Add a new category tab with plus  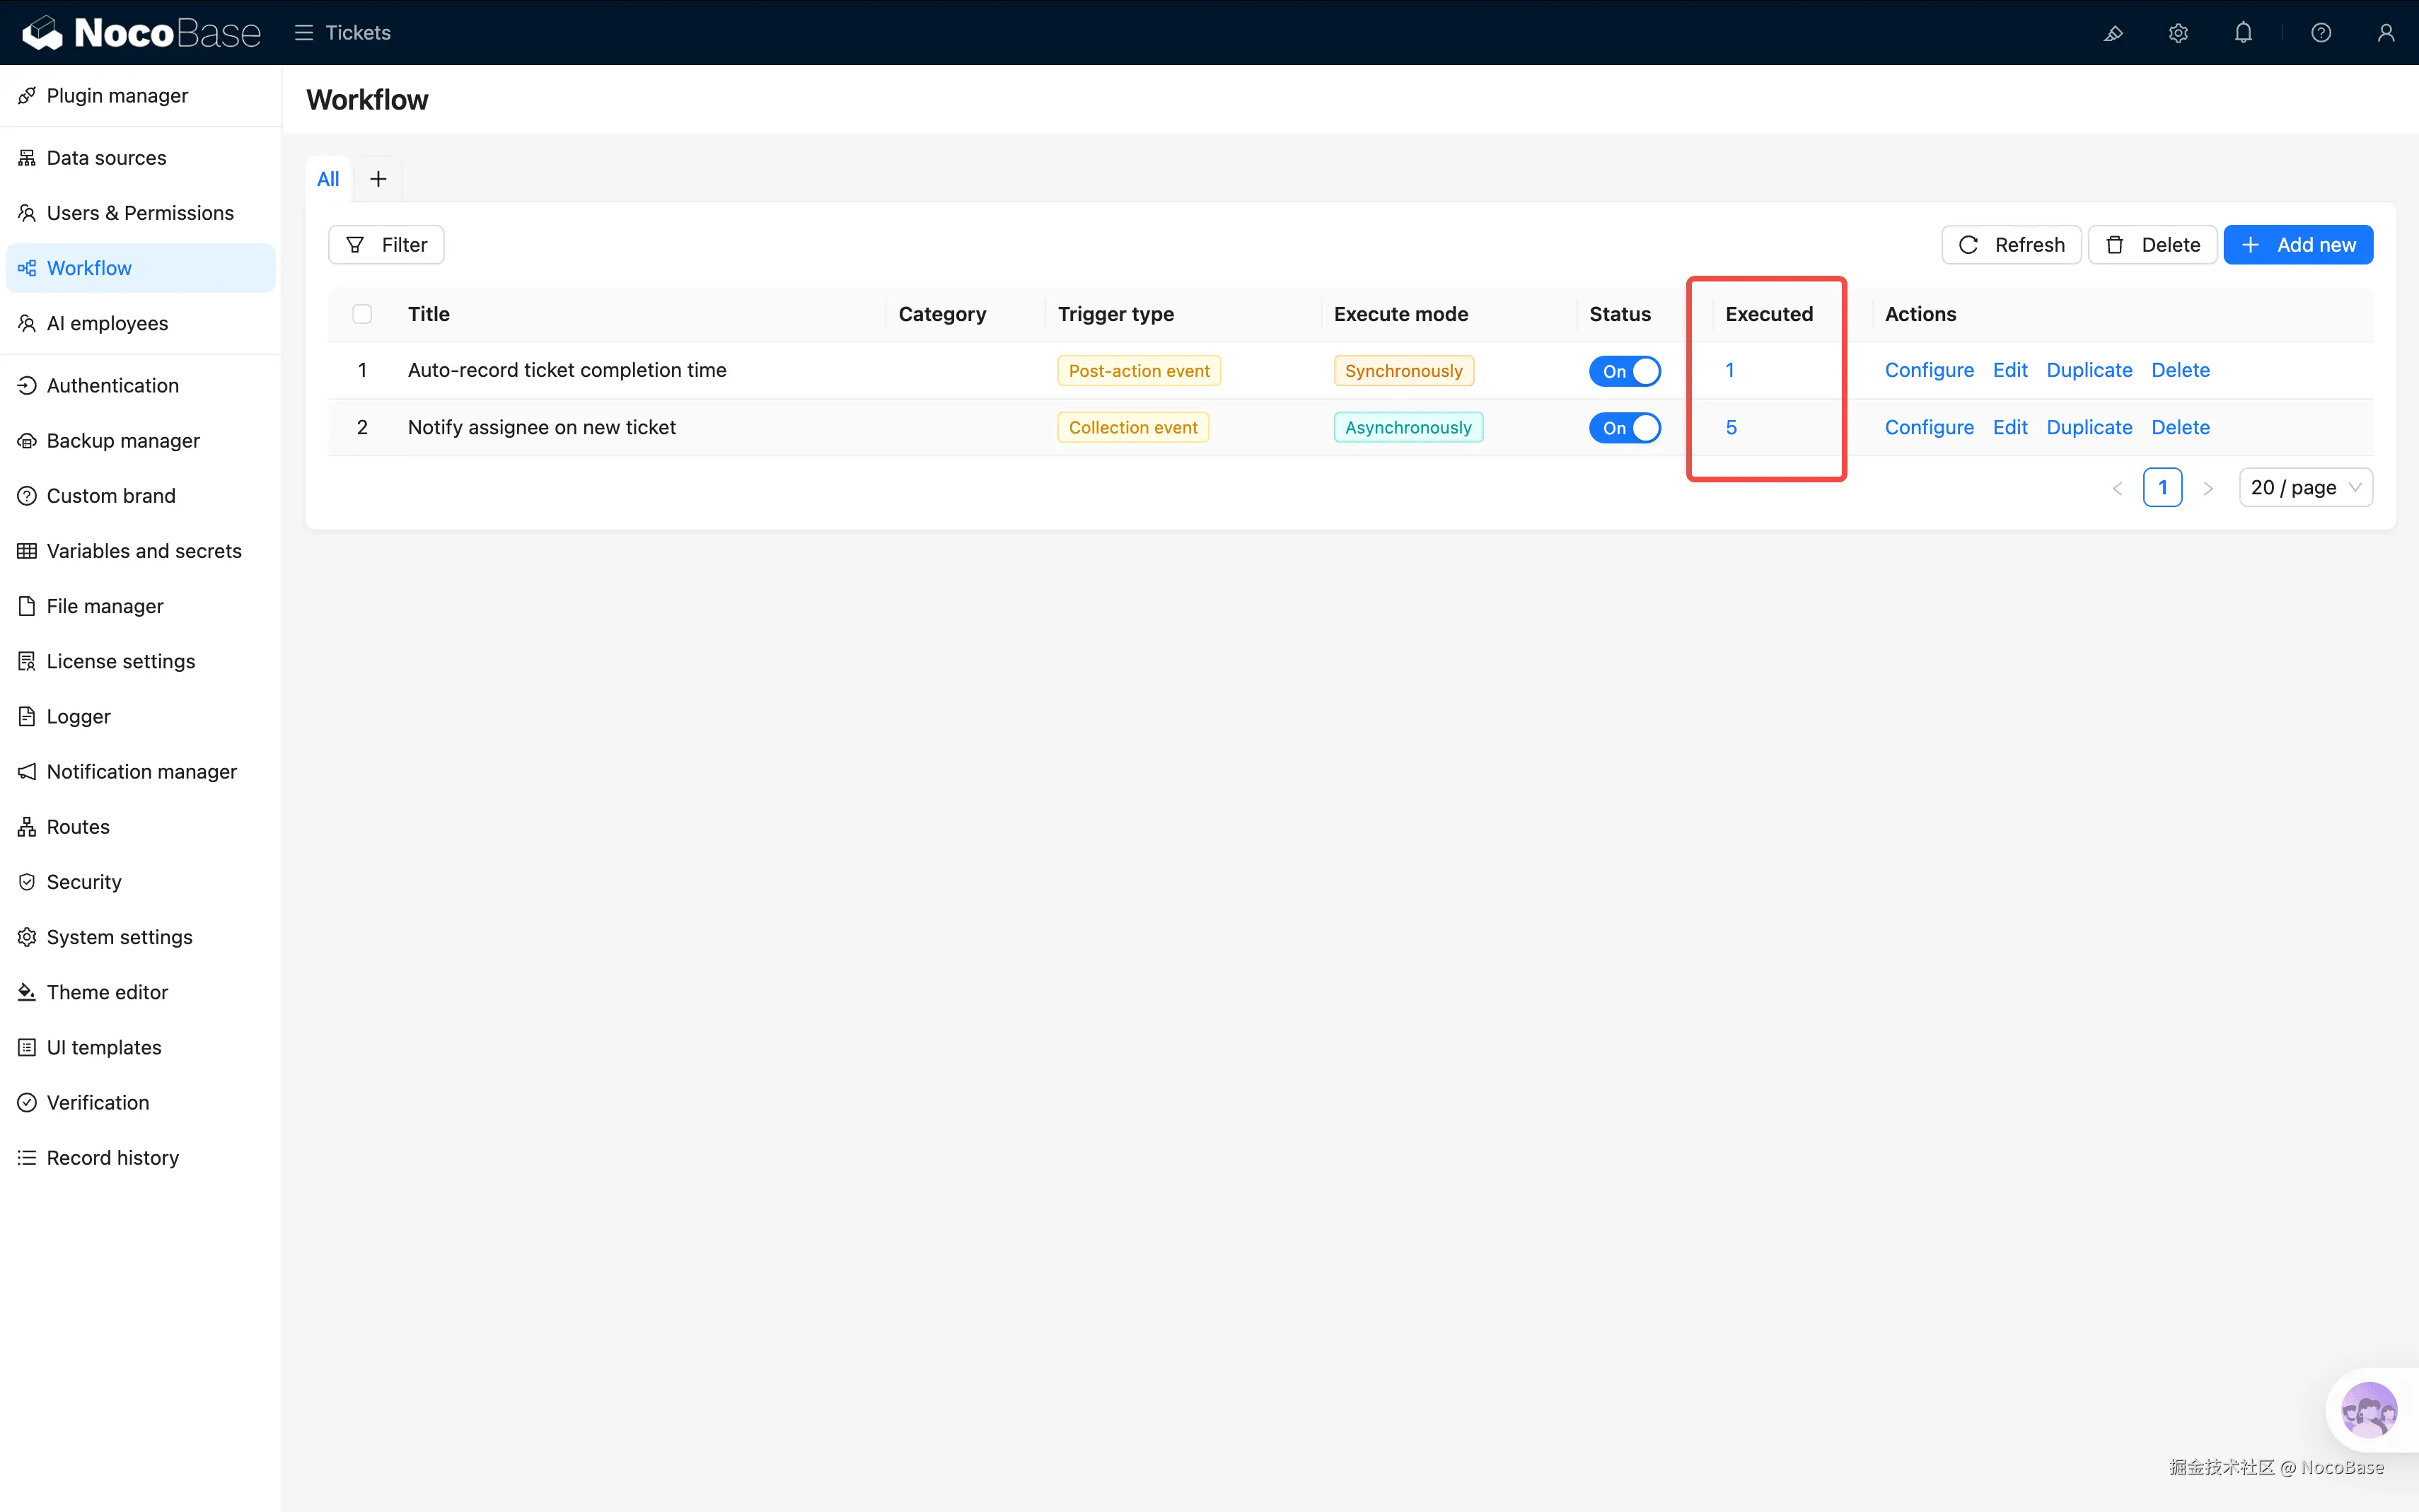click(x=378, y=179)
